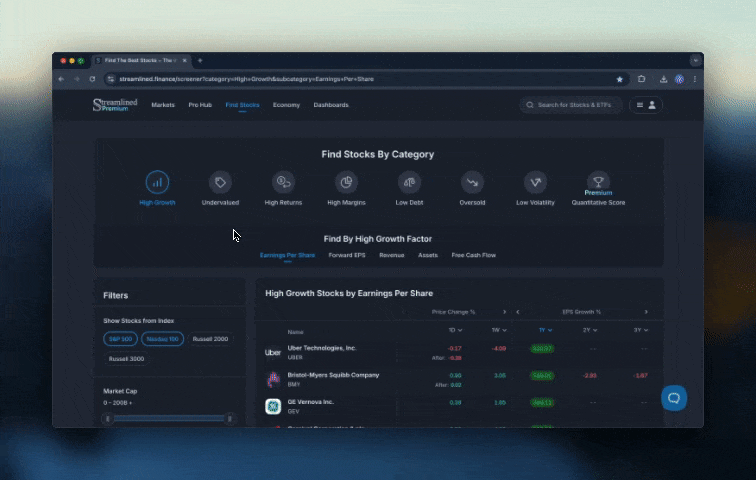Image resolution: width=756 pixels, height=480 pixels.
Task: Click the GE Vernova logo
Action: pos(273,406)
